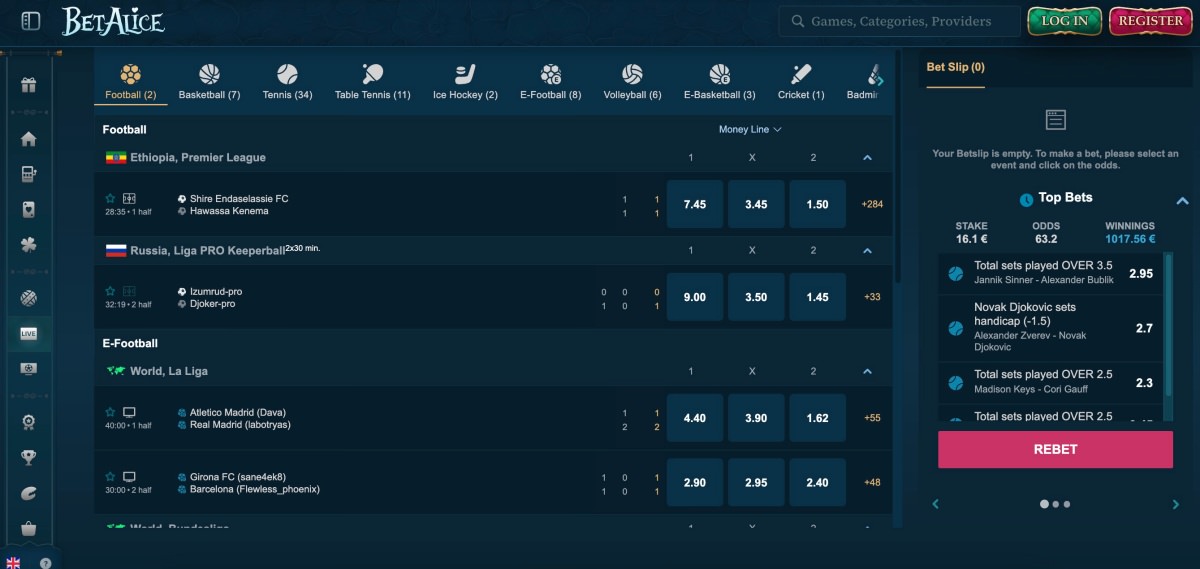The height and width of the screenshot is (569, 1200).
Task: Favorite the Shire Endaselassie FC match star
Action: pyautogui.click(x=111, y=198)
